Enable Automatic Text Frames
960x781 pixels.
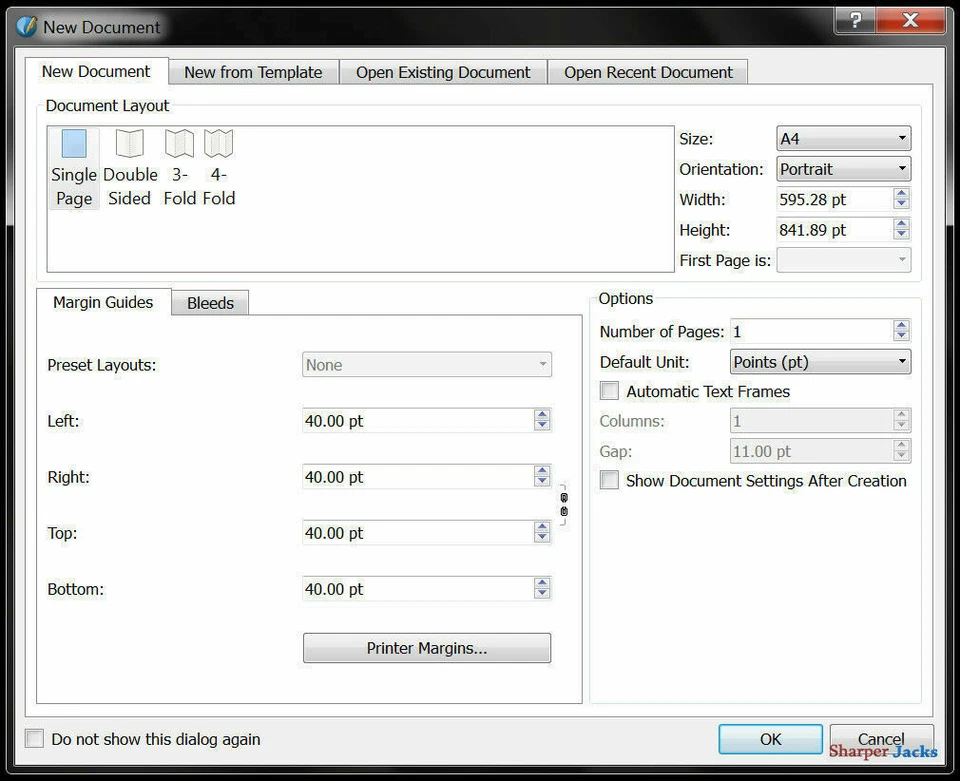tap(609, 390)
